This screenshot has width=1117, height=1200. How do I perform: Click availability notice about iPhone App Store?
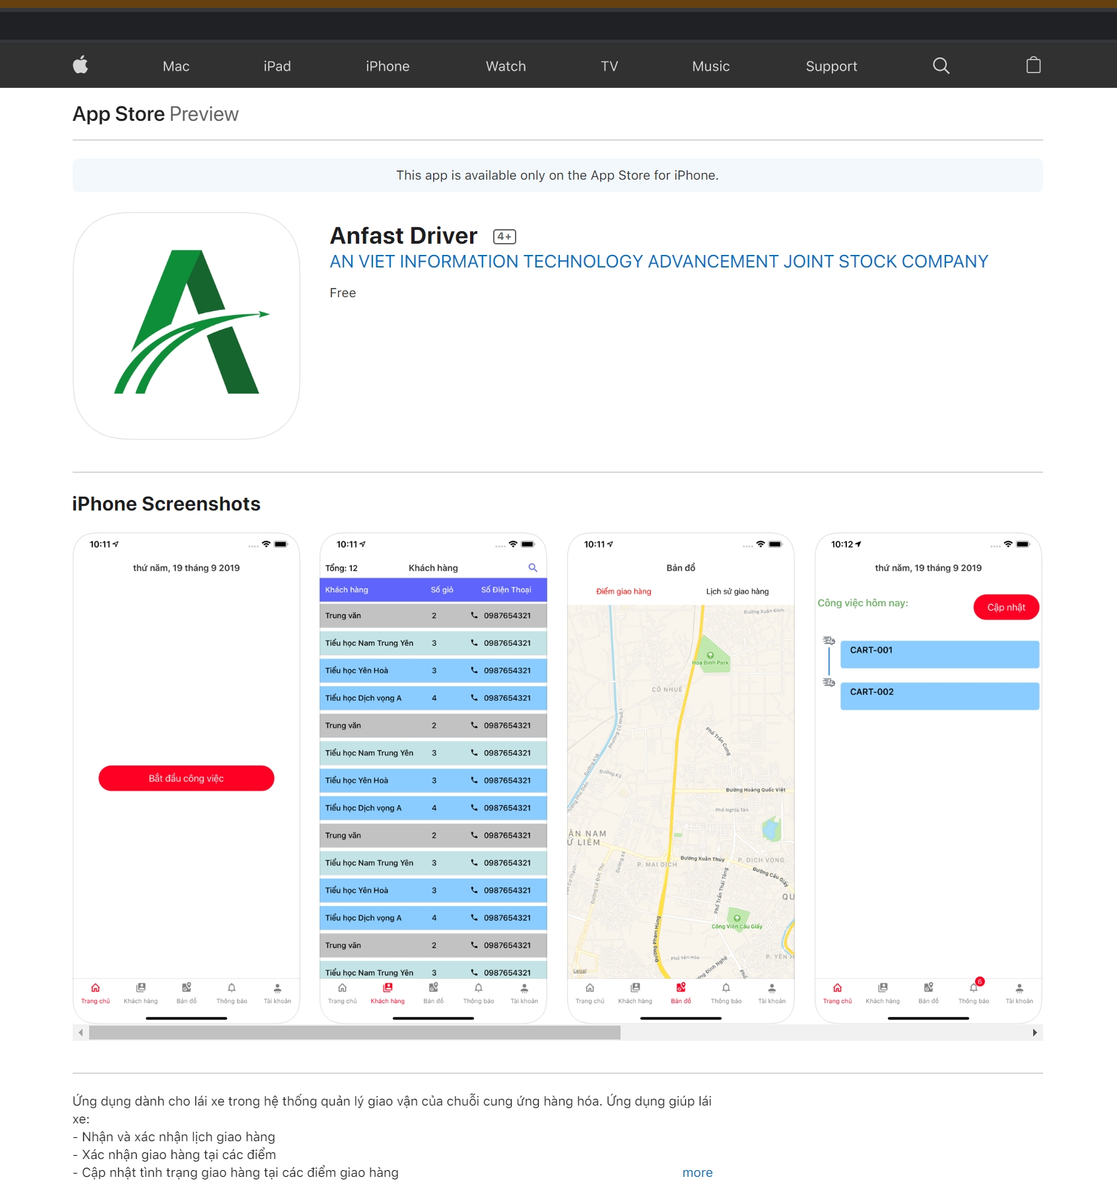(x=557, y=175)
